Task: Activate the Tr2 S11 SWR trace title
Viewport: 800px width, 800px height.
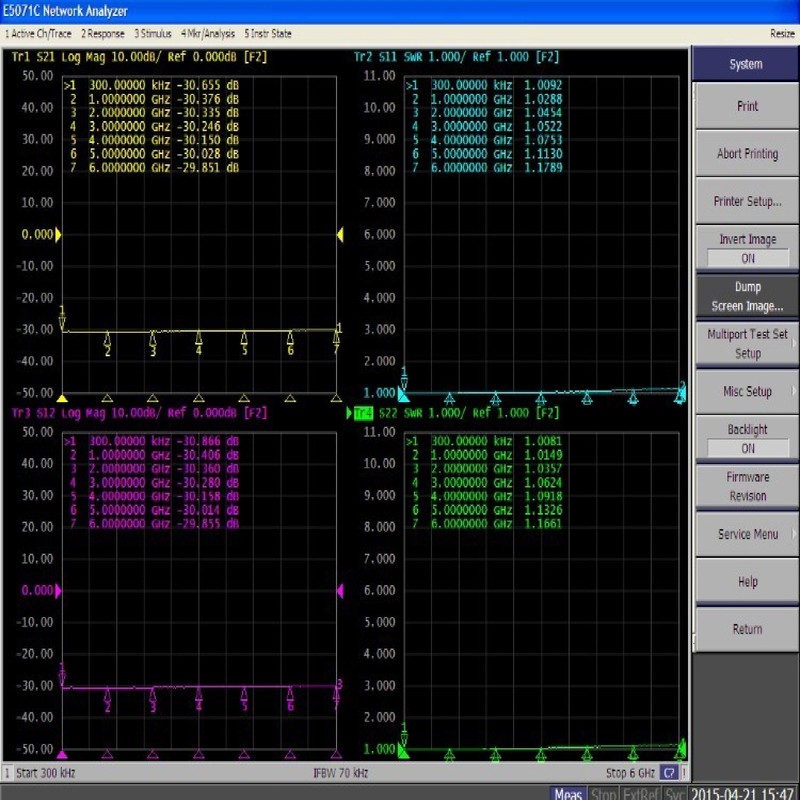Action: pos(457,57)
